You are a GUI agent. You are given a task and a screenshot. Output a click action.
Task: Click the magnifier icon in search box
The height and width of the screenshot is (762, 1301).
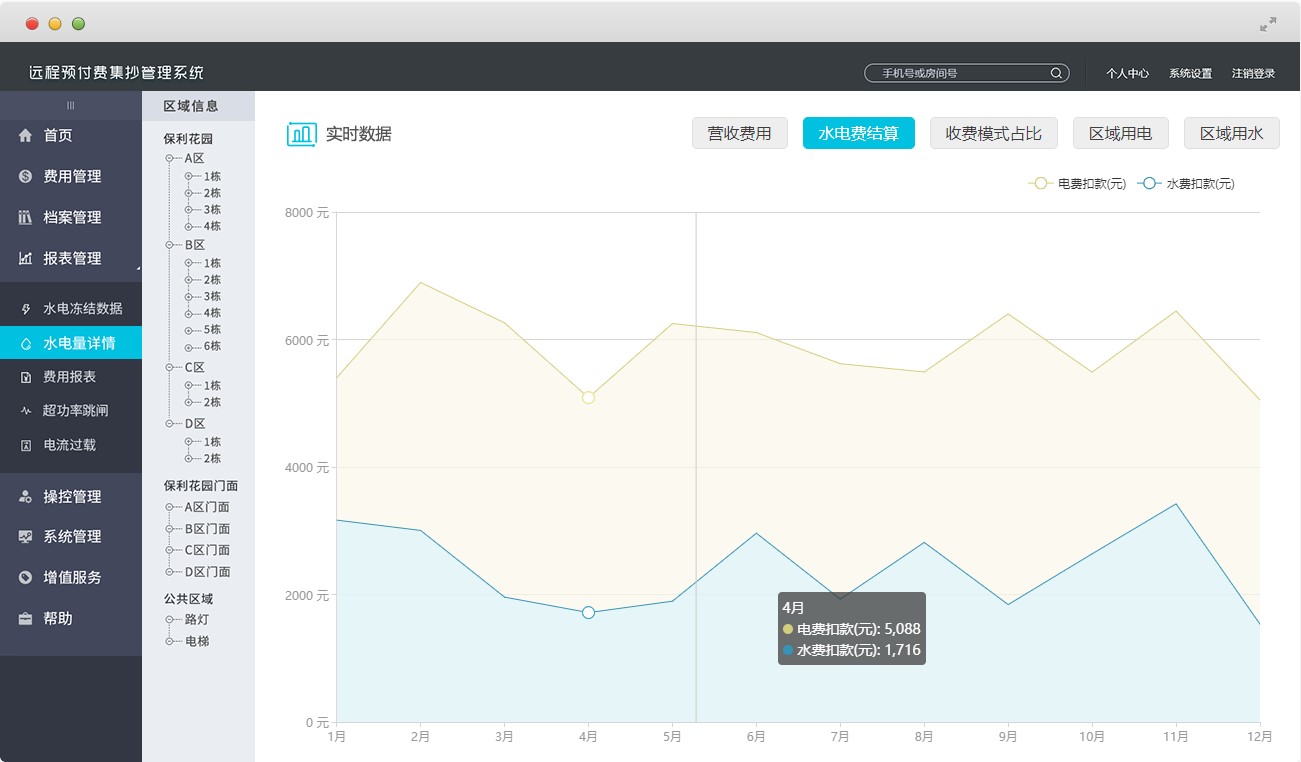[x=1056, y=73]
